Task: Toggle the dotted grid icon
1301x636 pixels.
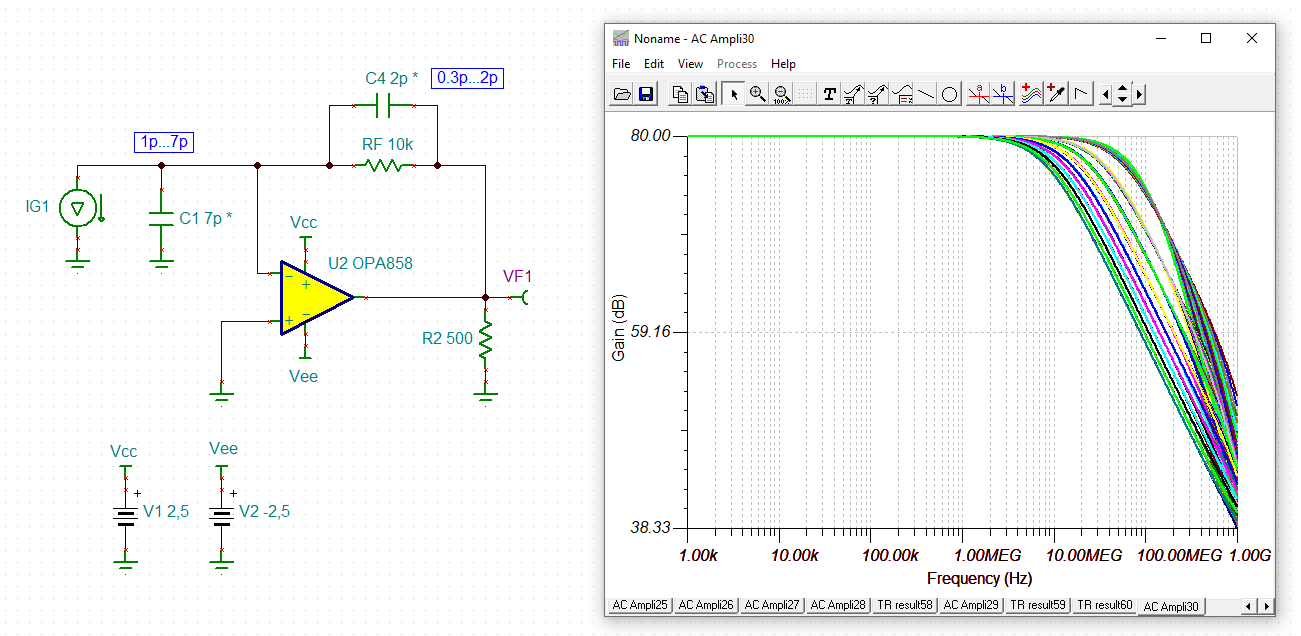Action: (x=805, y=94)
